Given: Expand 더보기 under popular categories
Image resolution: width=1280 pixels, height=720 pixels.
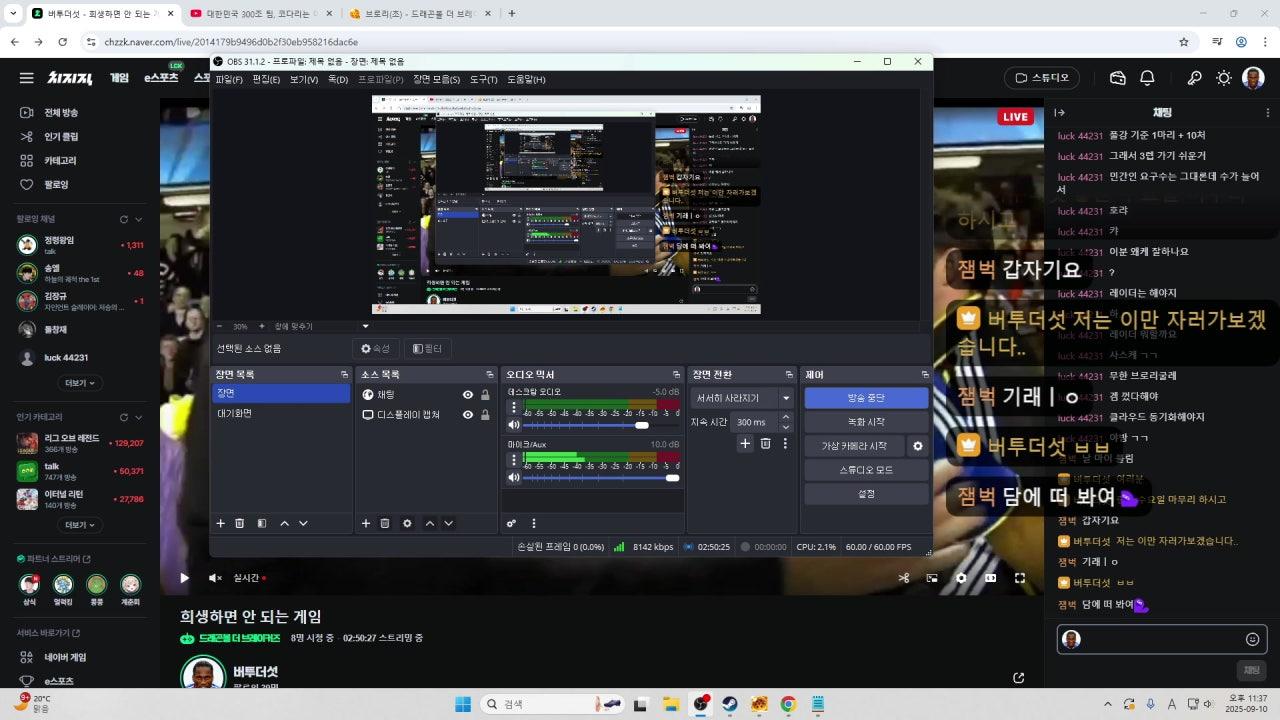Looking at the screenshot, I should click(80, 525).
